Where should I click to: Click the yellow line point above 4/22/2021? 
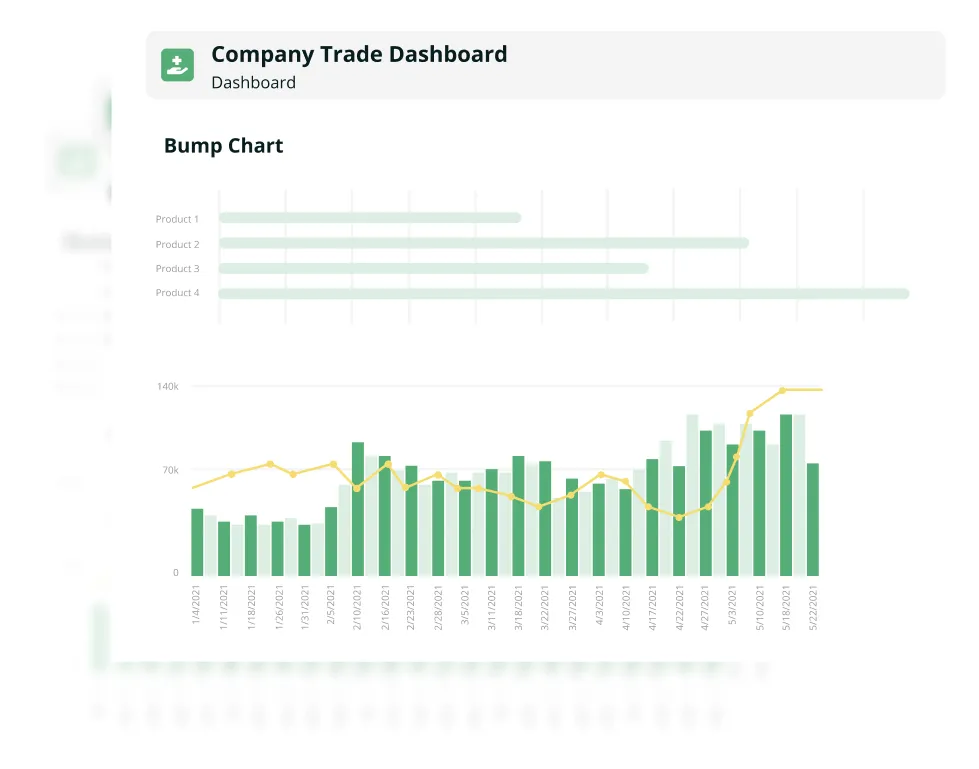[679, 517]
